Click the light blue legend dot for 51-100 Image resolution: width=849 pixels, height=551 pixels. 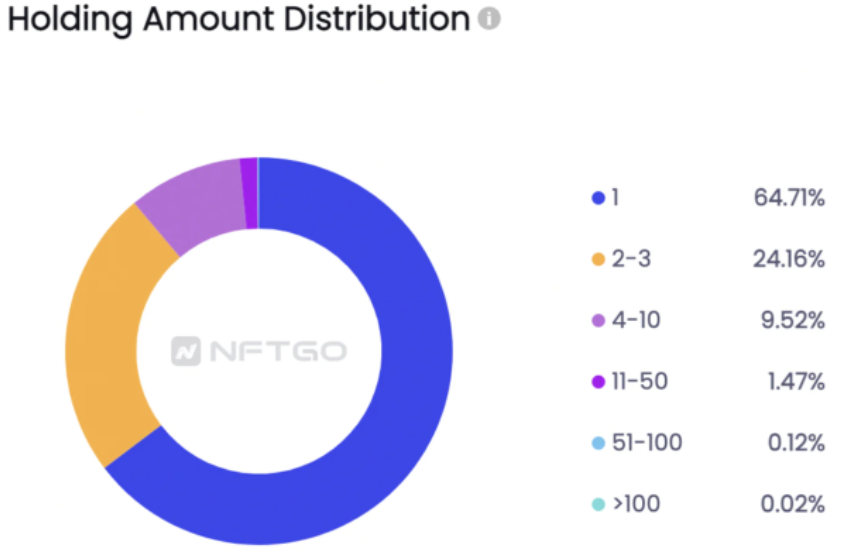coord(599,443)
